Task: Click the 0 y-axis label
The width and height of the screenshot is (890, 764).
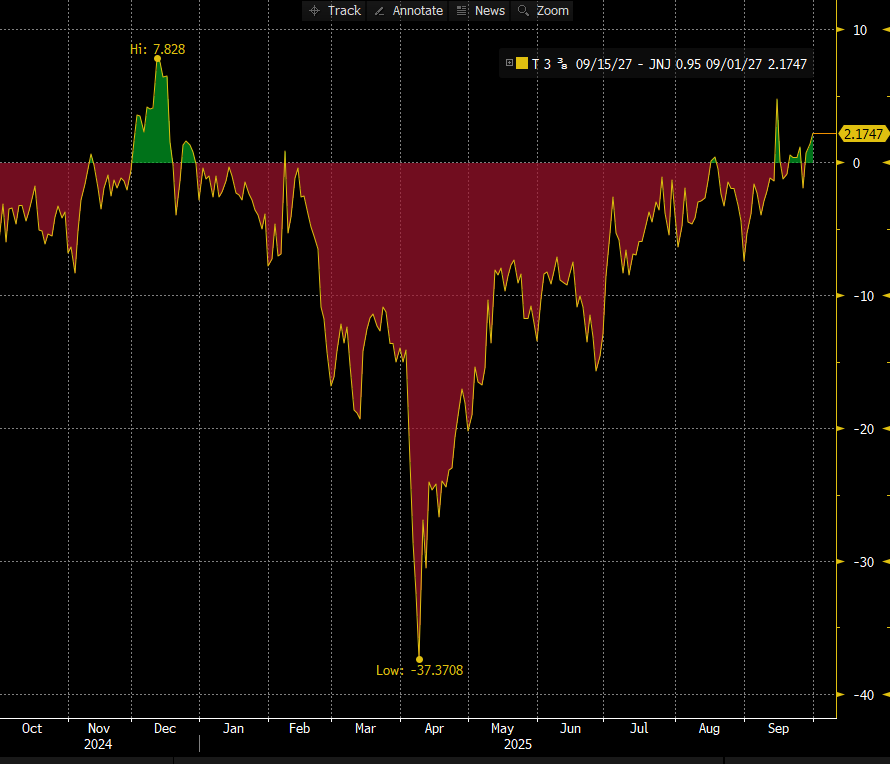Action: 857,163
